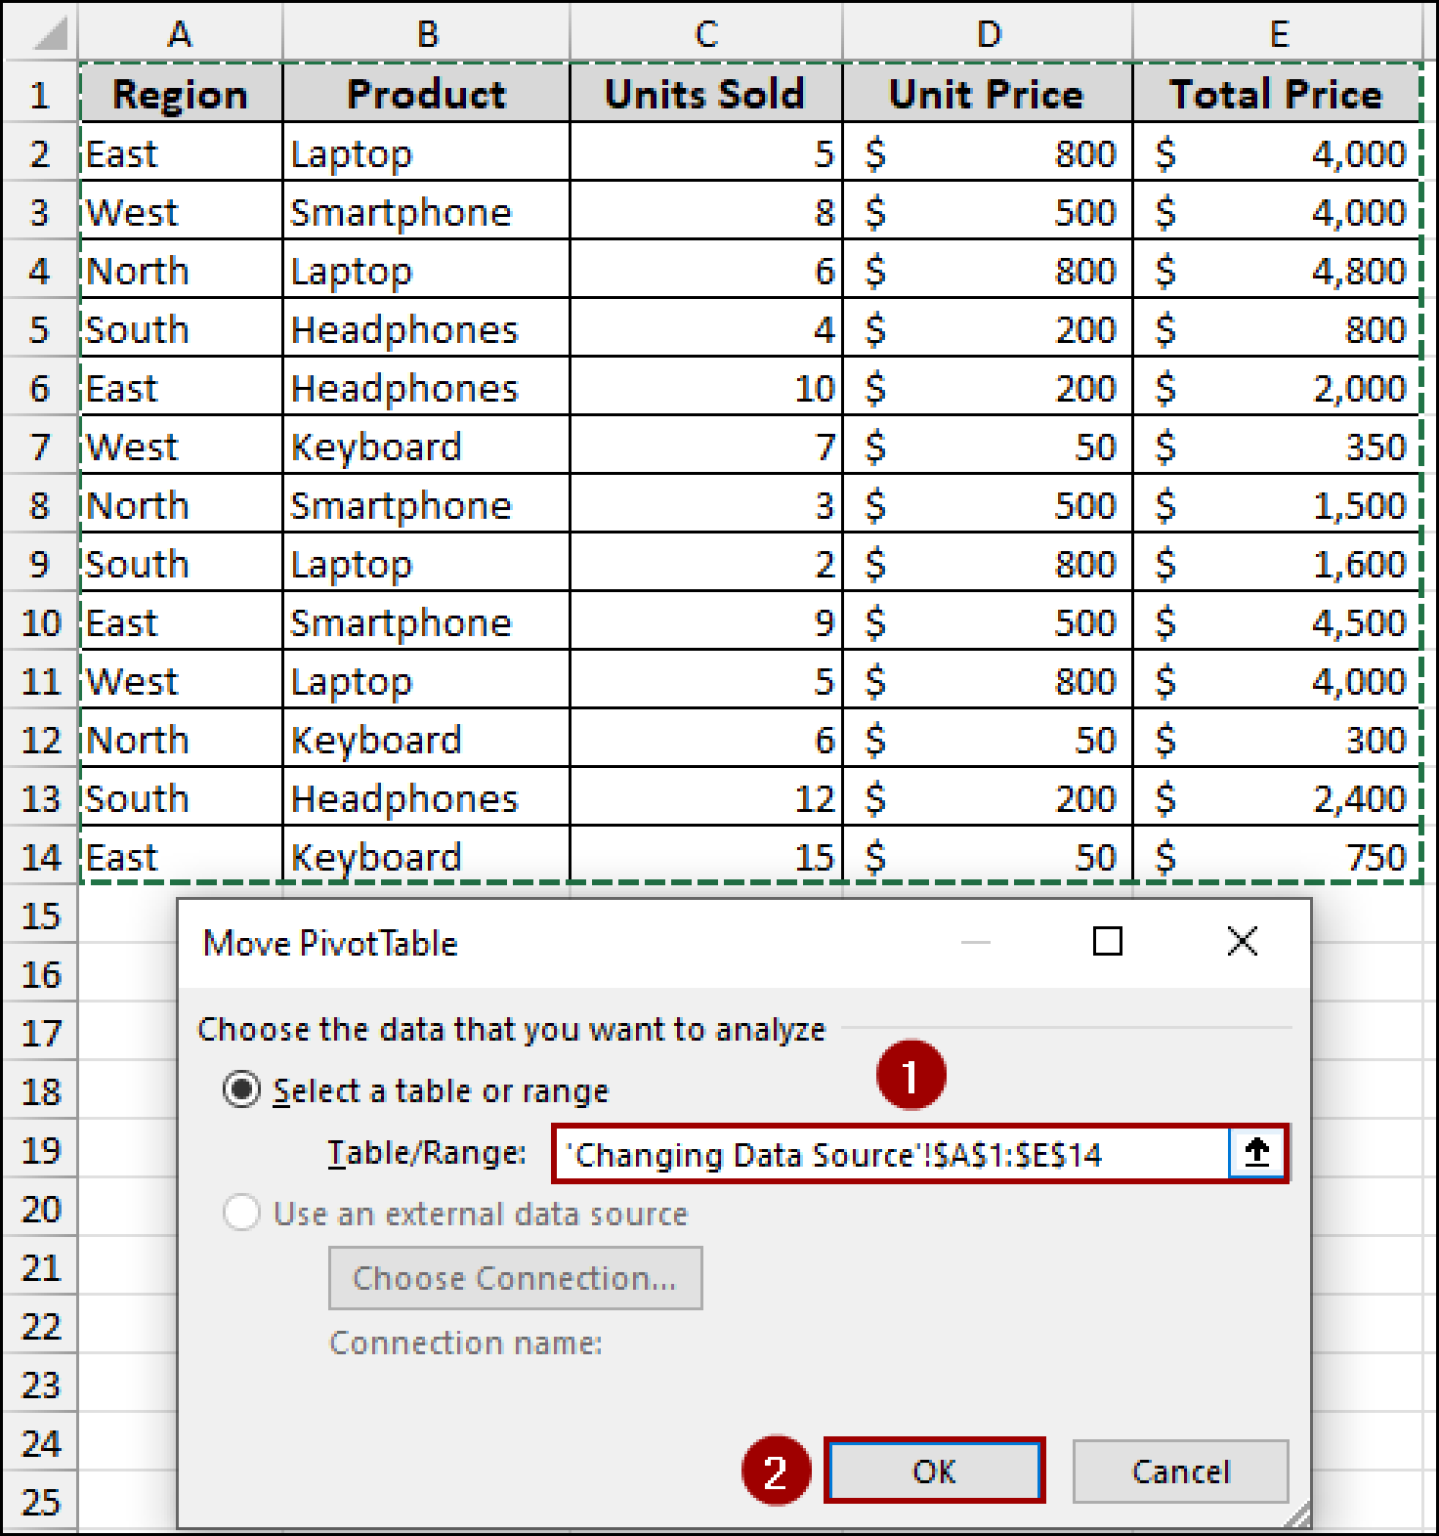Click the Choose Connection button
The width and height of the screenshot is (1439, 1536).
[515, 1278]
